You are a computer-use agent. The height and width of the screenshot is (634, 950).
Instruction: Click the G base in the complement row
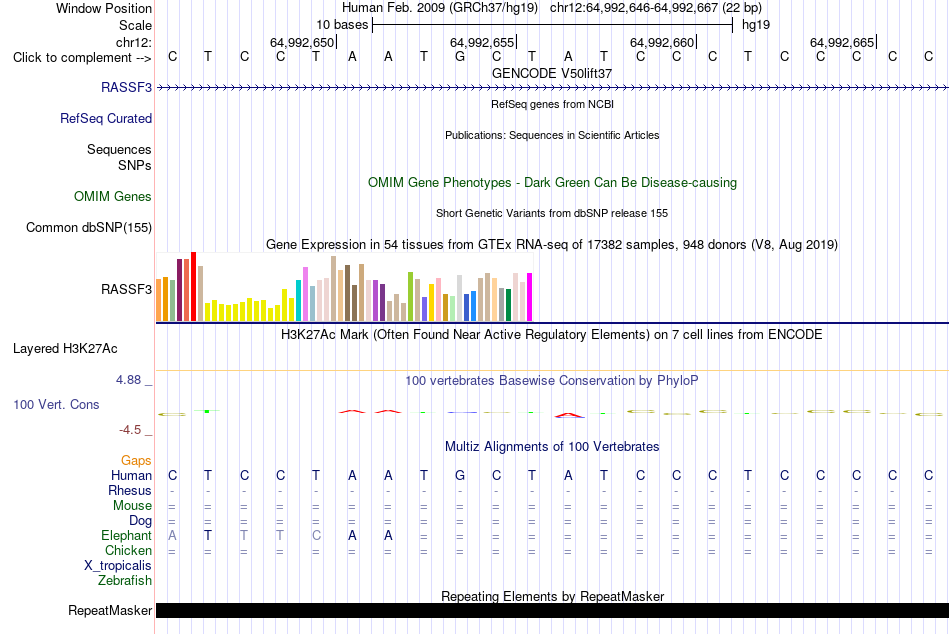pos(460,56)
